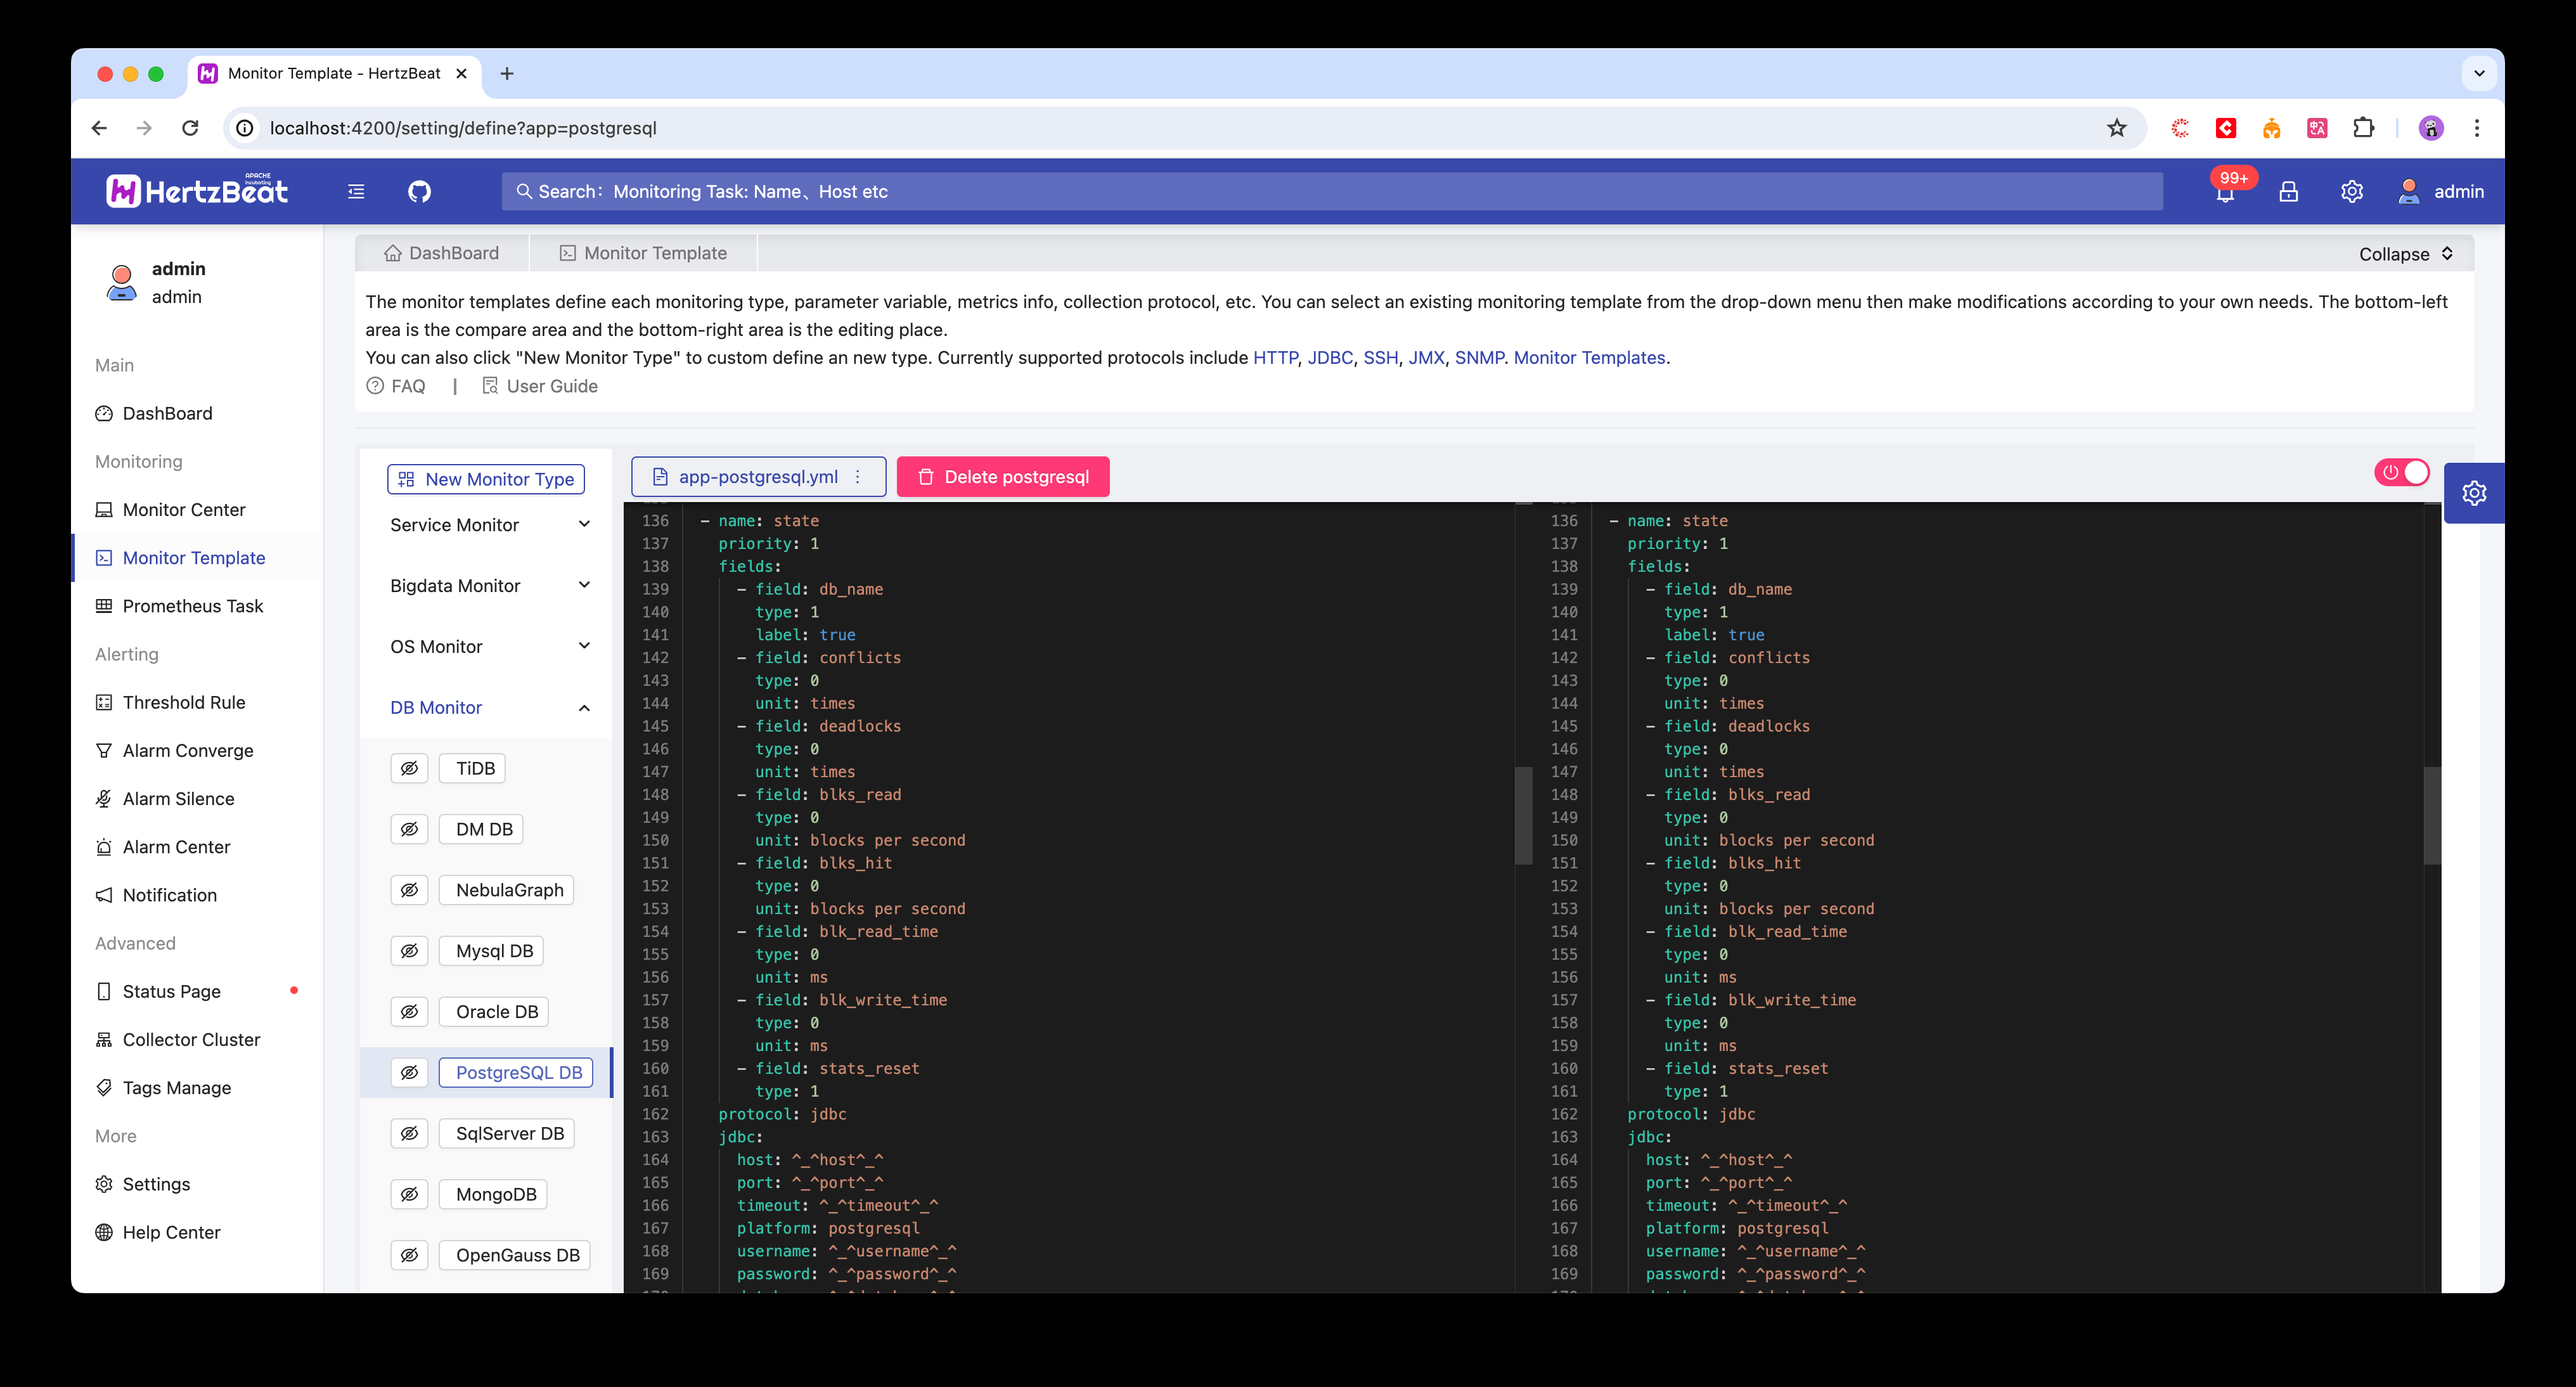
Task: Open Monitor Center in the sidebar
Action: point(182,509)
